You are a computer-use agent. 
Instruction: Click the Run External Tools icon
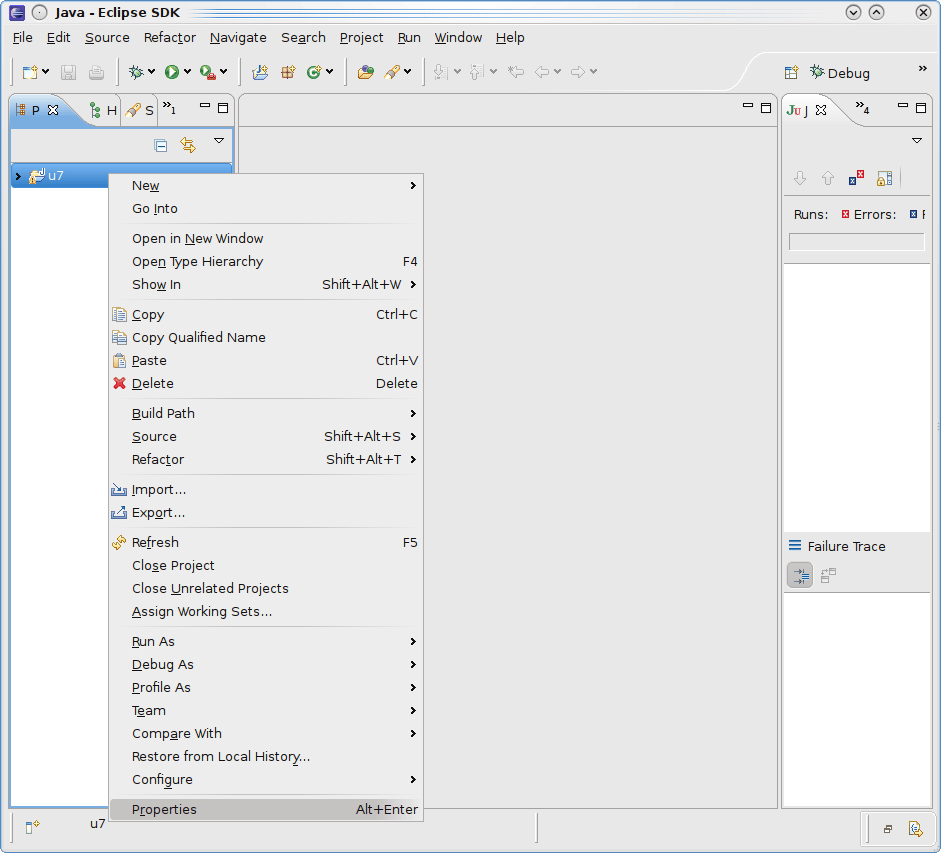click(x=208, y=72)
